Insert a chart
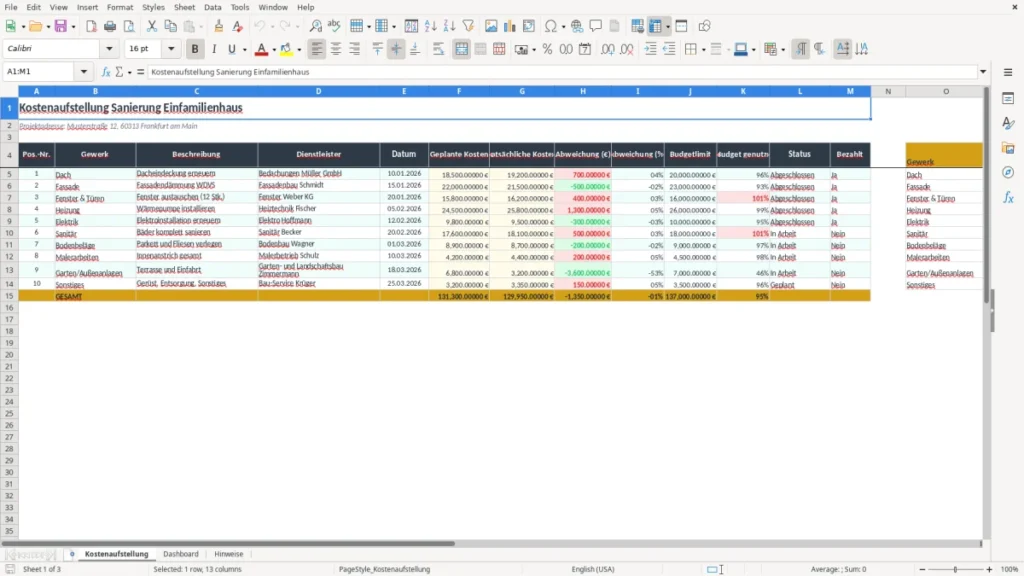The image size is (1024, 576). click(x=509, y=26)
